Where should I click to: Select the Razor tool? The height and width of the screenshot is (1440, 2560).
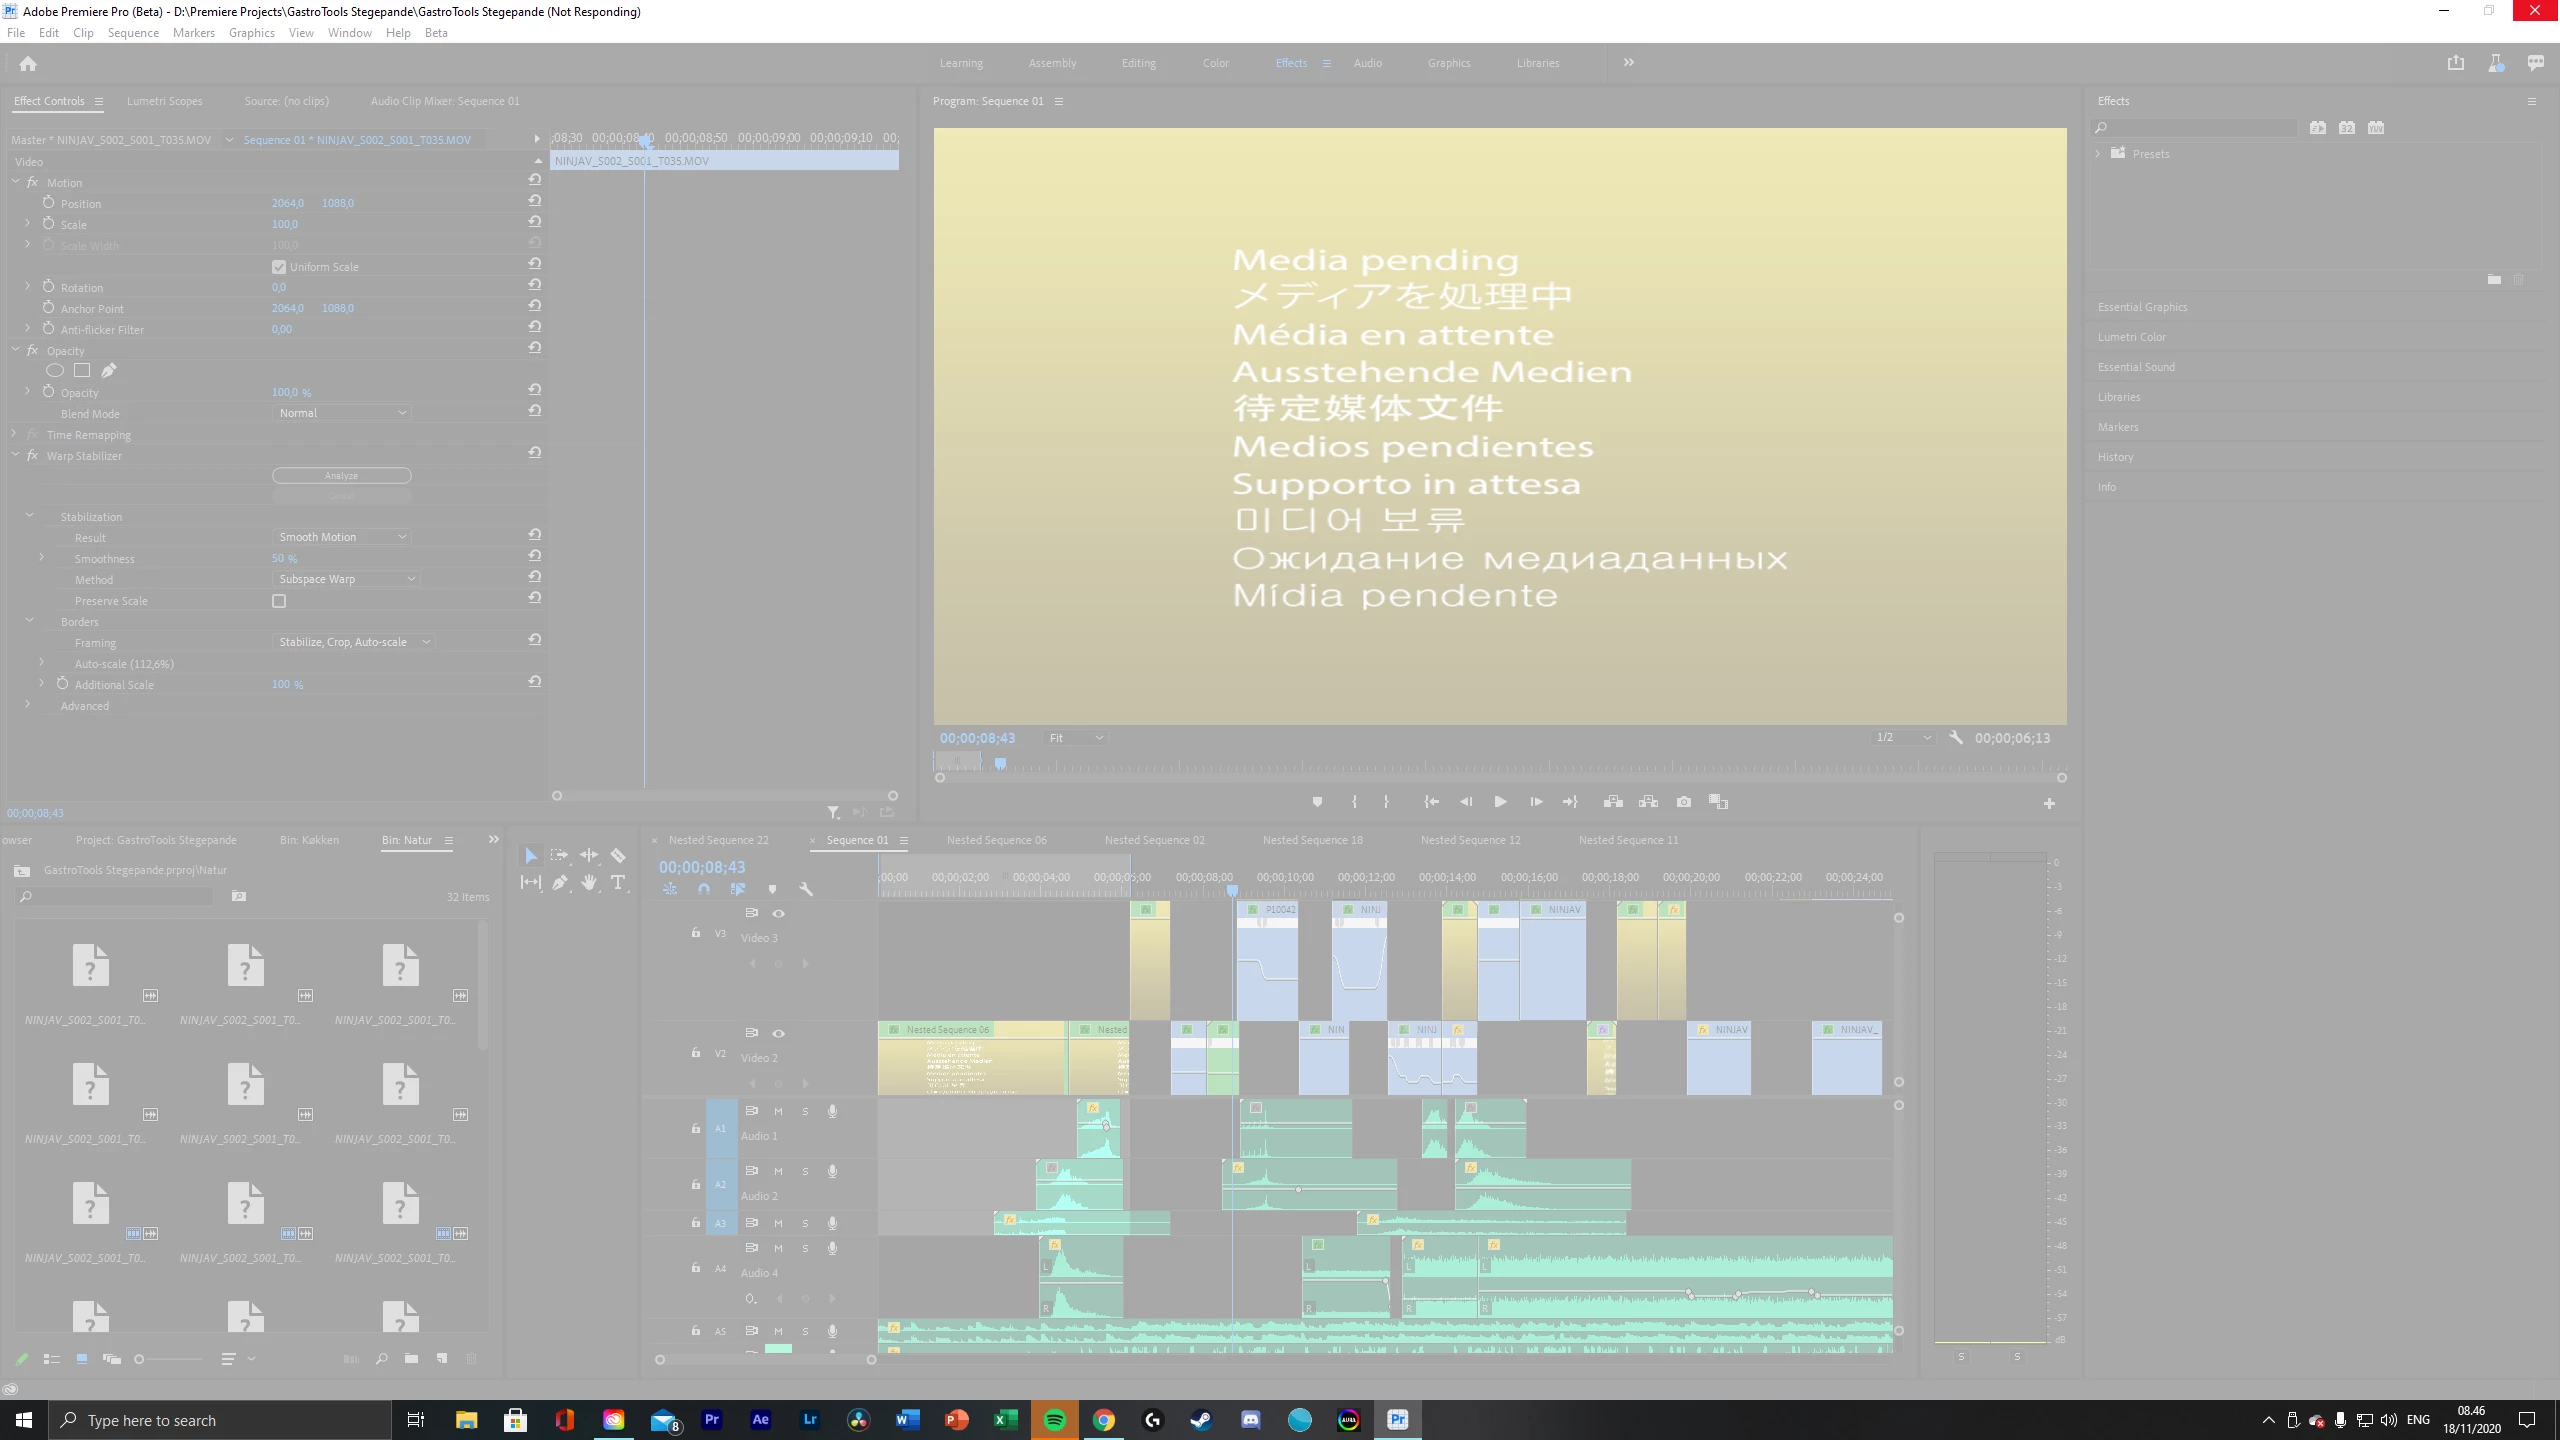click(618, 855)
